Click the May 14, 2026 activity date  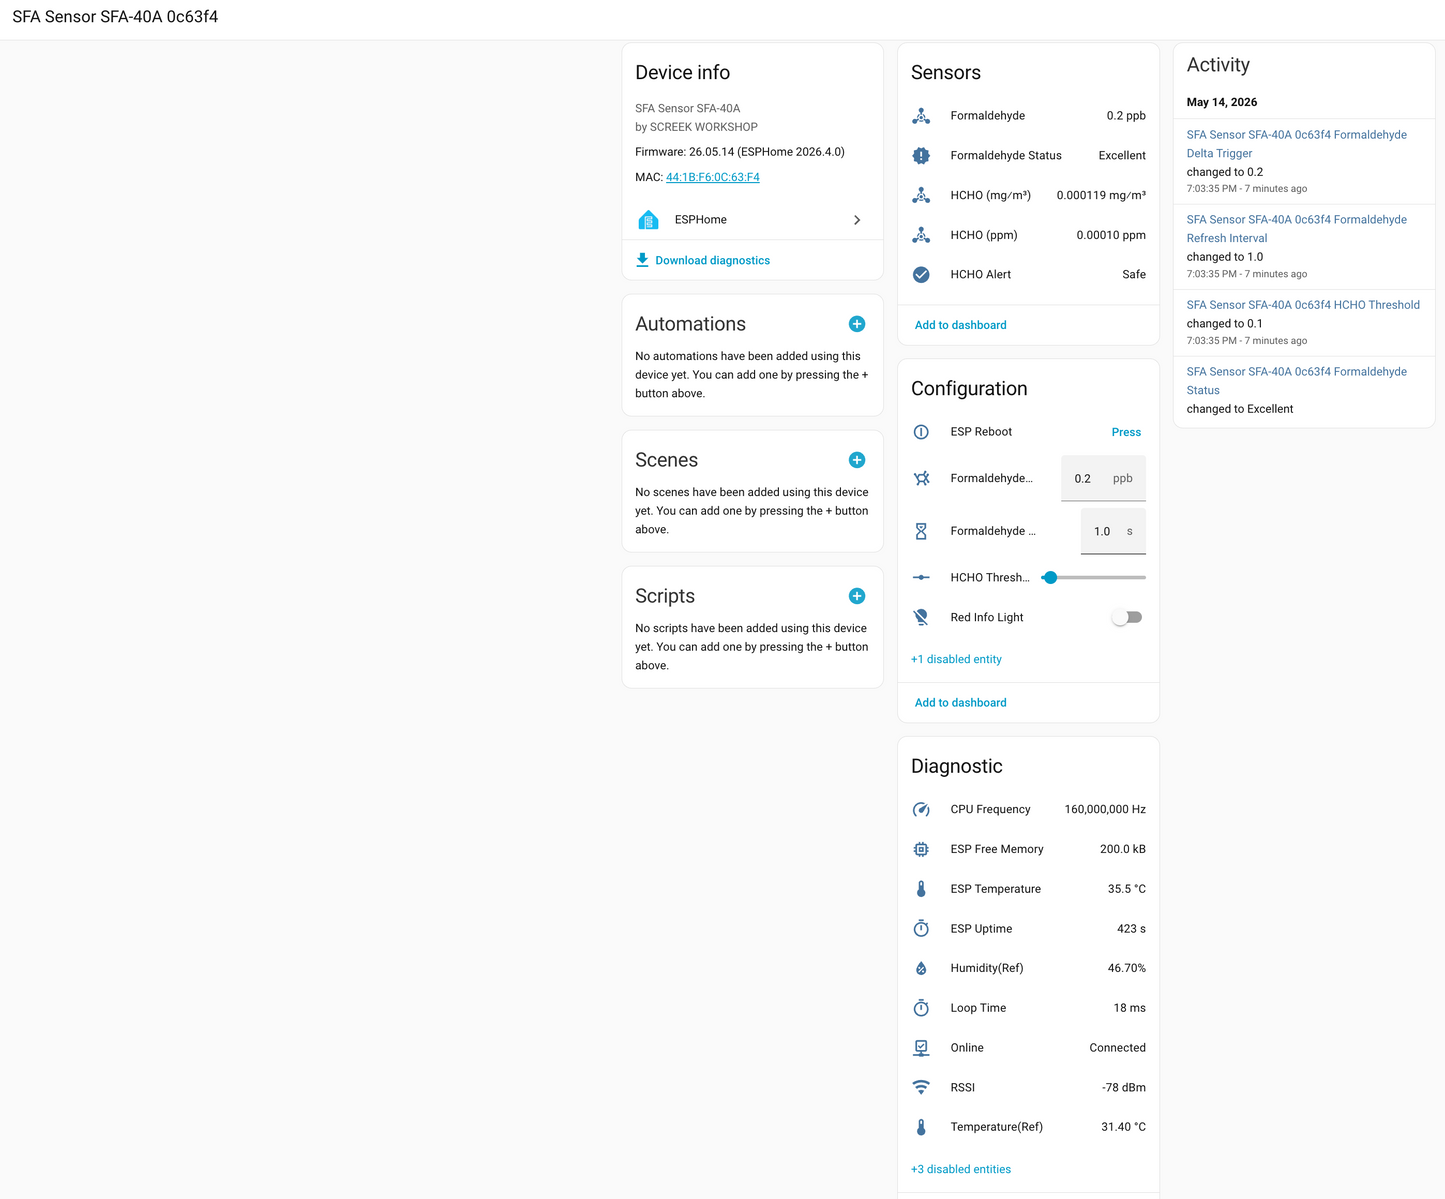(x=1222, y=102)
